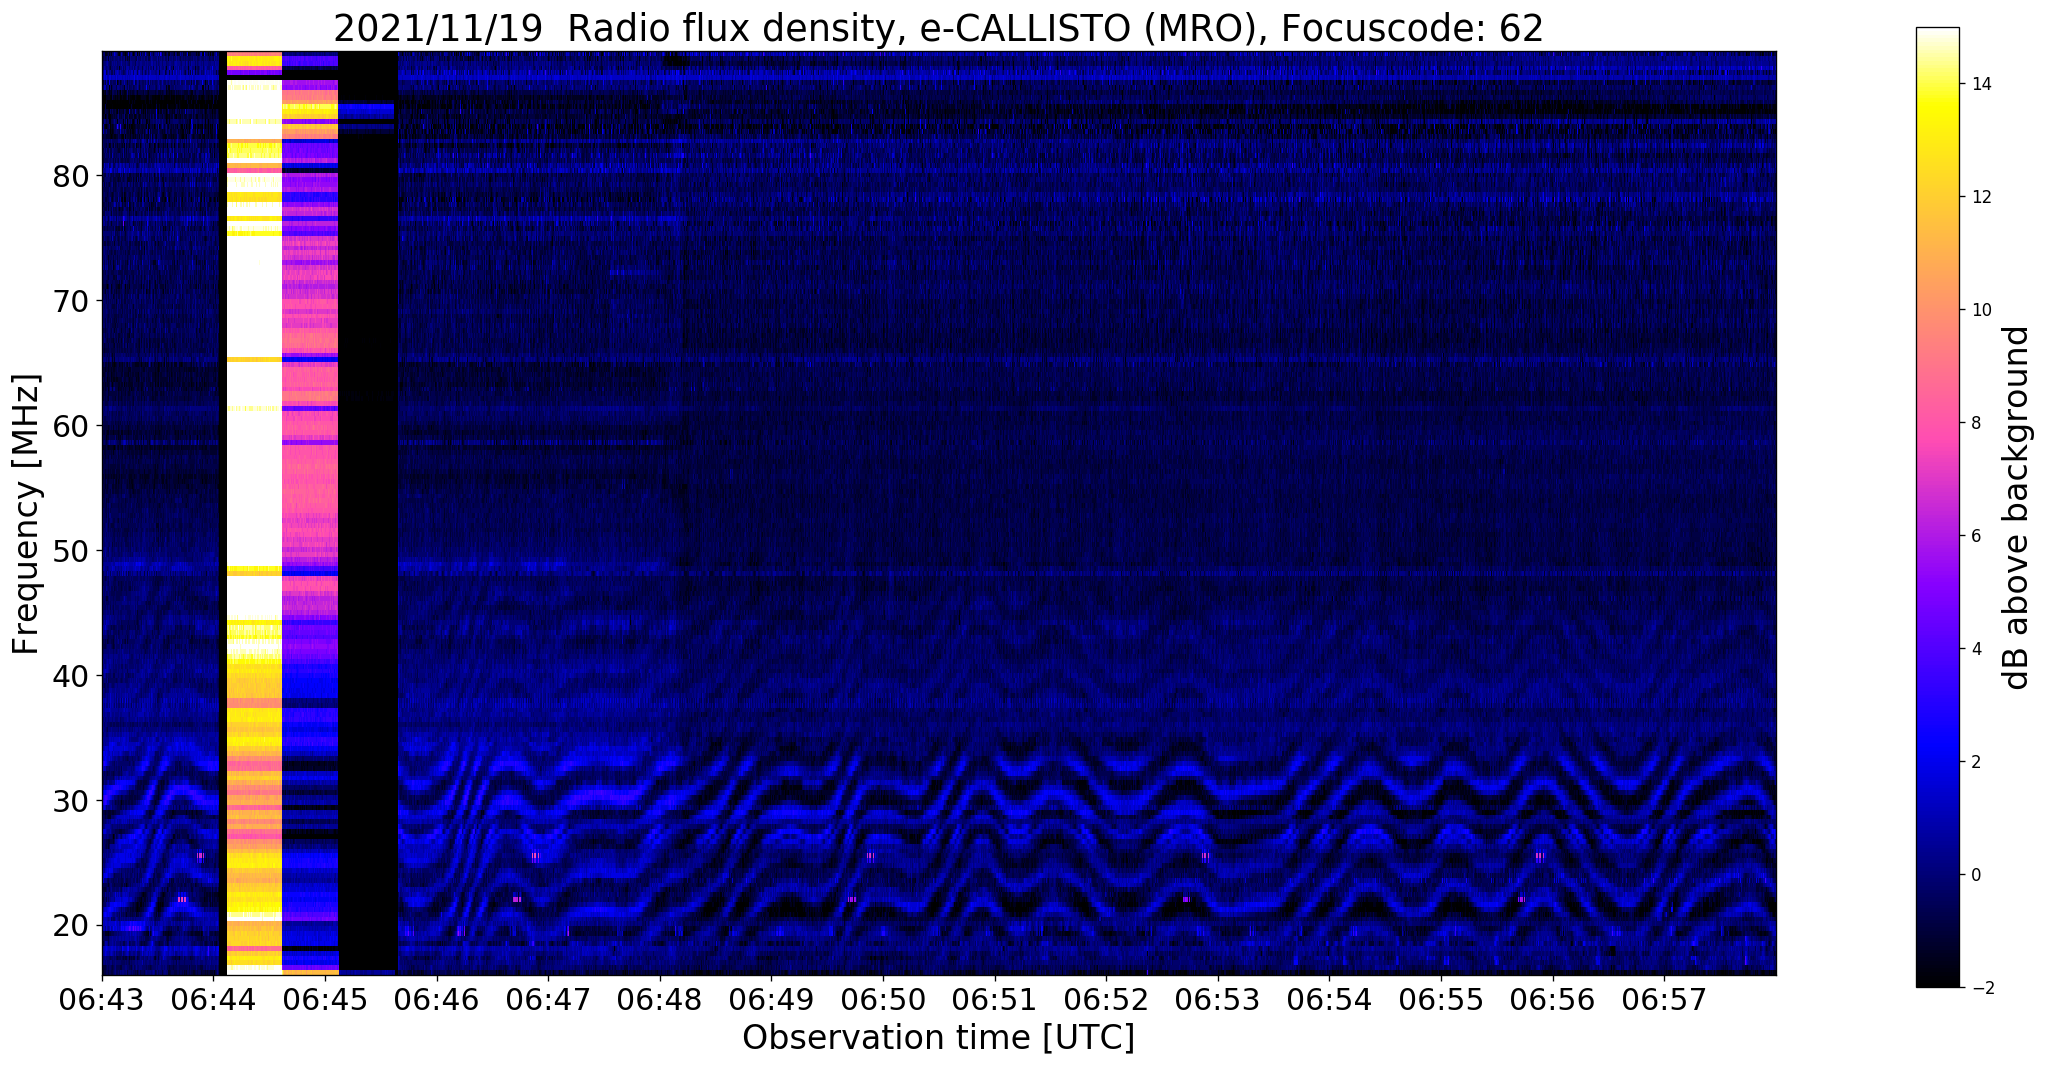Screen dimensions: 2047x1067
Task: Select the 06:51 time tick label
Action: [994, 998]
